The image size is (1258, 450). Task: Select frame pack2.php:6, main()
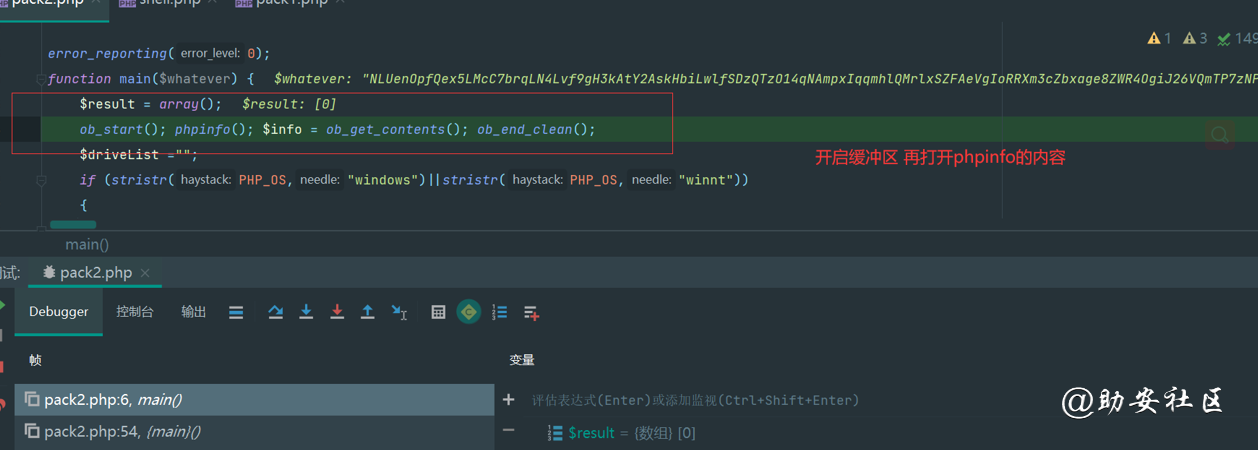point(254,399)
